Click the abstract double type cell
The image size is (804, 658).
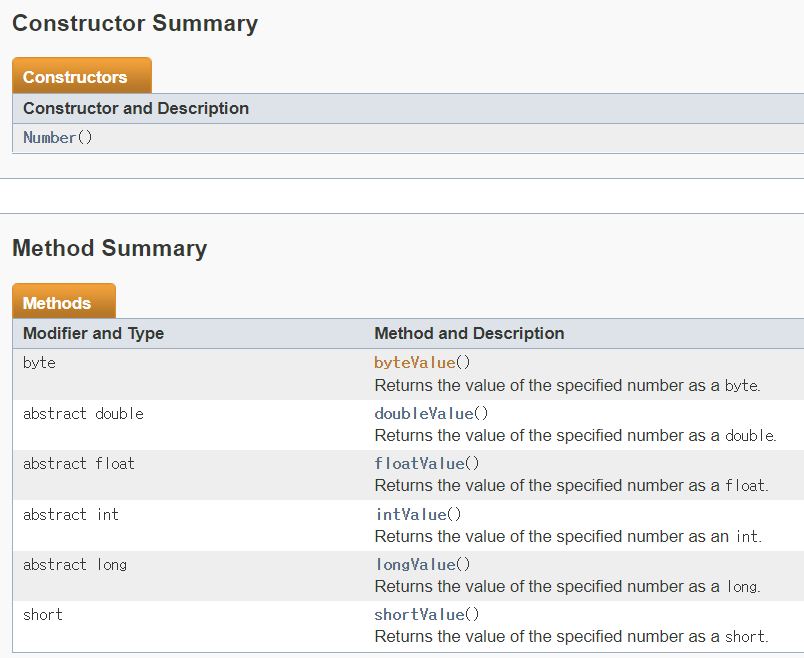pos(83,413)
